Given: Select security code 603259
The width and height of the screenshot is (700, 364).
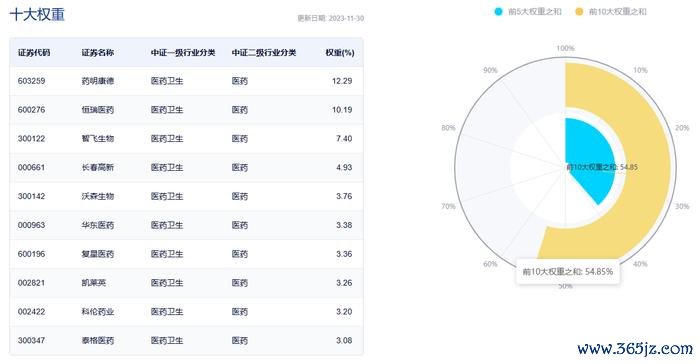Looking at the screenshot, I should 31,81.
